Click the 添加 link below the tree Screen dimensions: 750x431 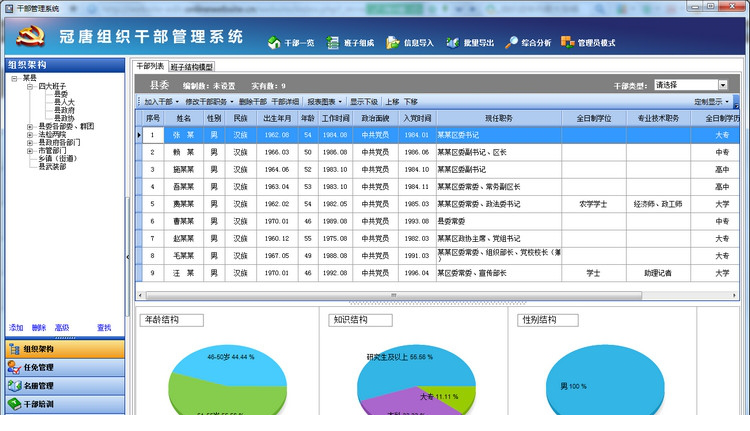16,328
